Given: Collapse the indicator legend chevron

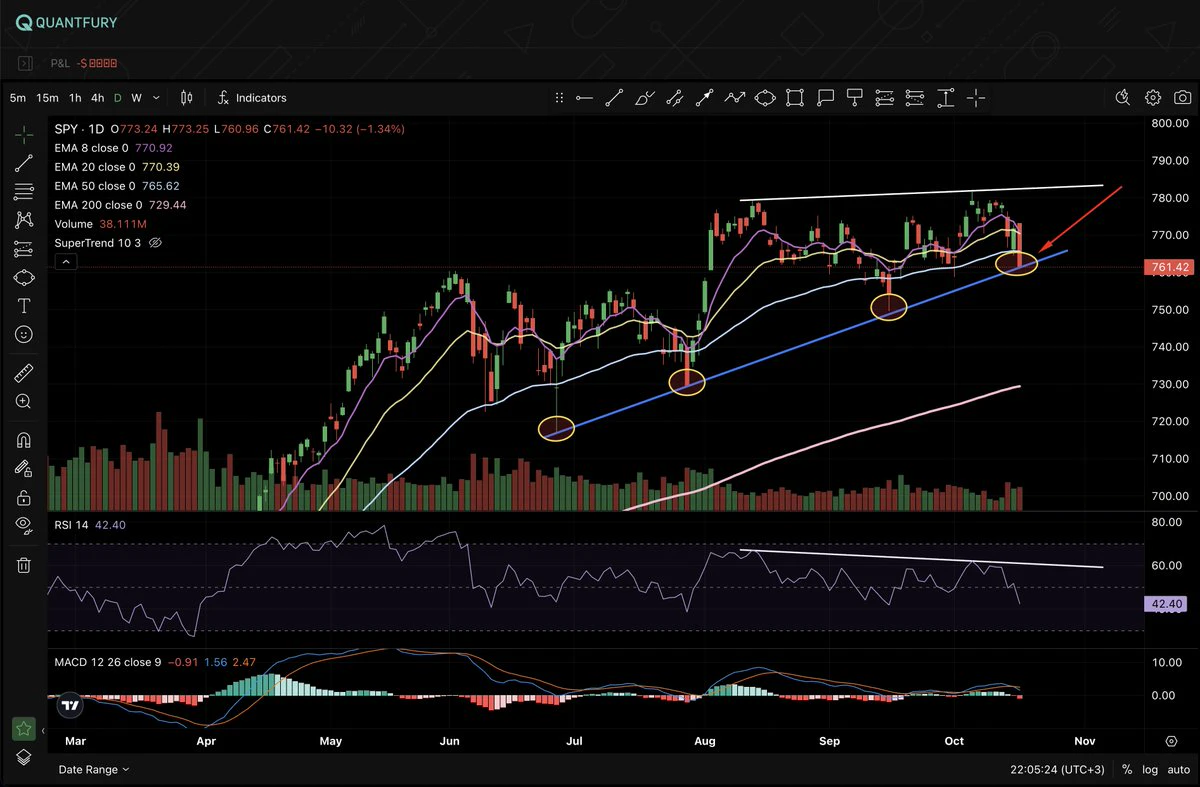Looking at the screenshot, I should (x=64, y=262).
